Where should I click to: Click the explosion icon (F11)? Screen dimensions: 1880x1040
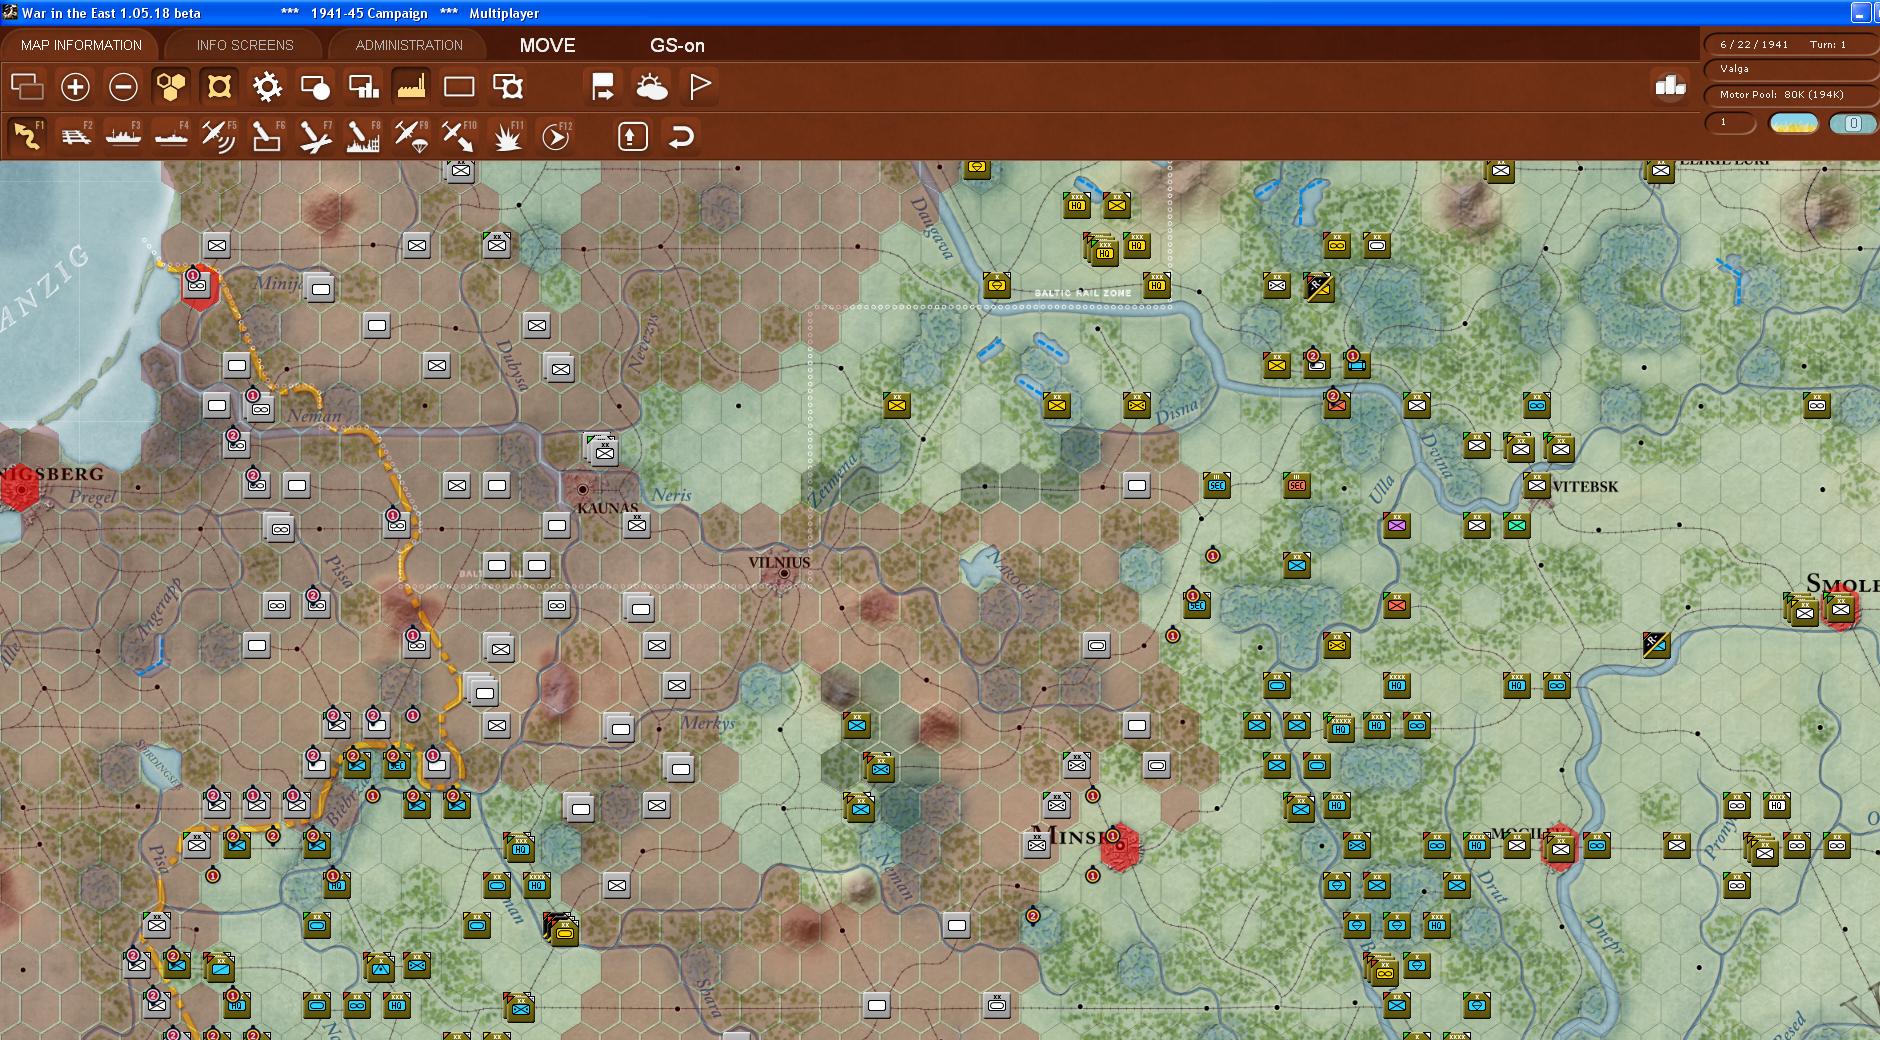click(508, 136)
